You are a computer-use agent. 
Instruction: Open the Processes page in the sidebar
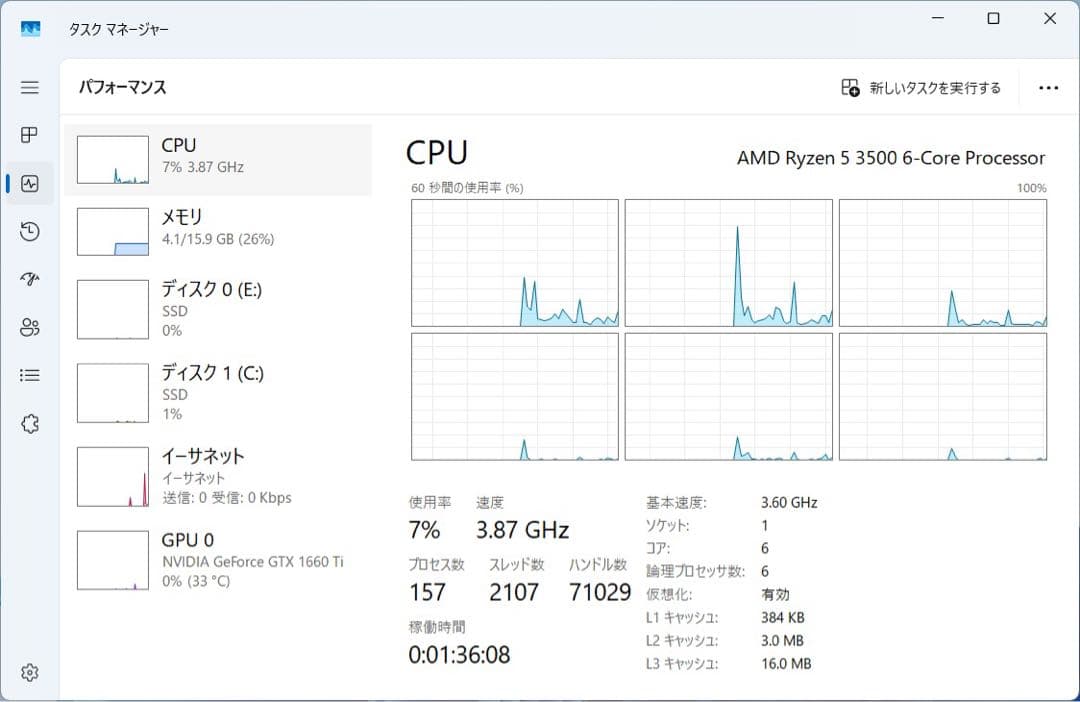(30, 135)
